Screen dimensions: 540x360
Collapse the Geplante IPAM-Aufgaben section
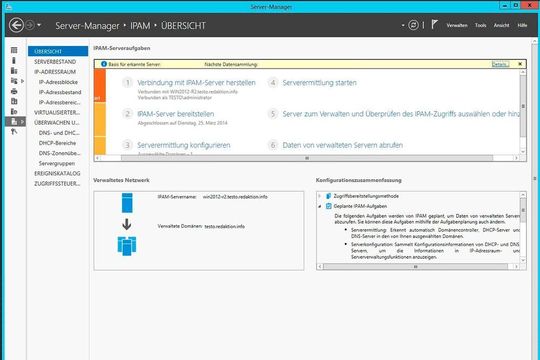click(320, 206)
